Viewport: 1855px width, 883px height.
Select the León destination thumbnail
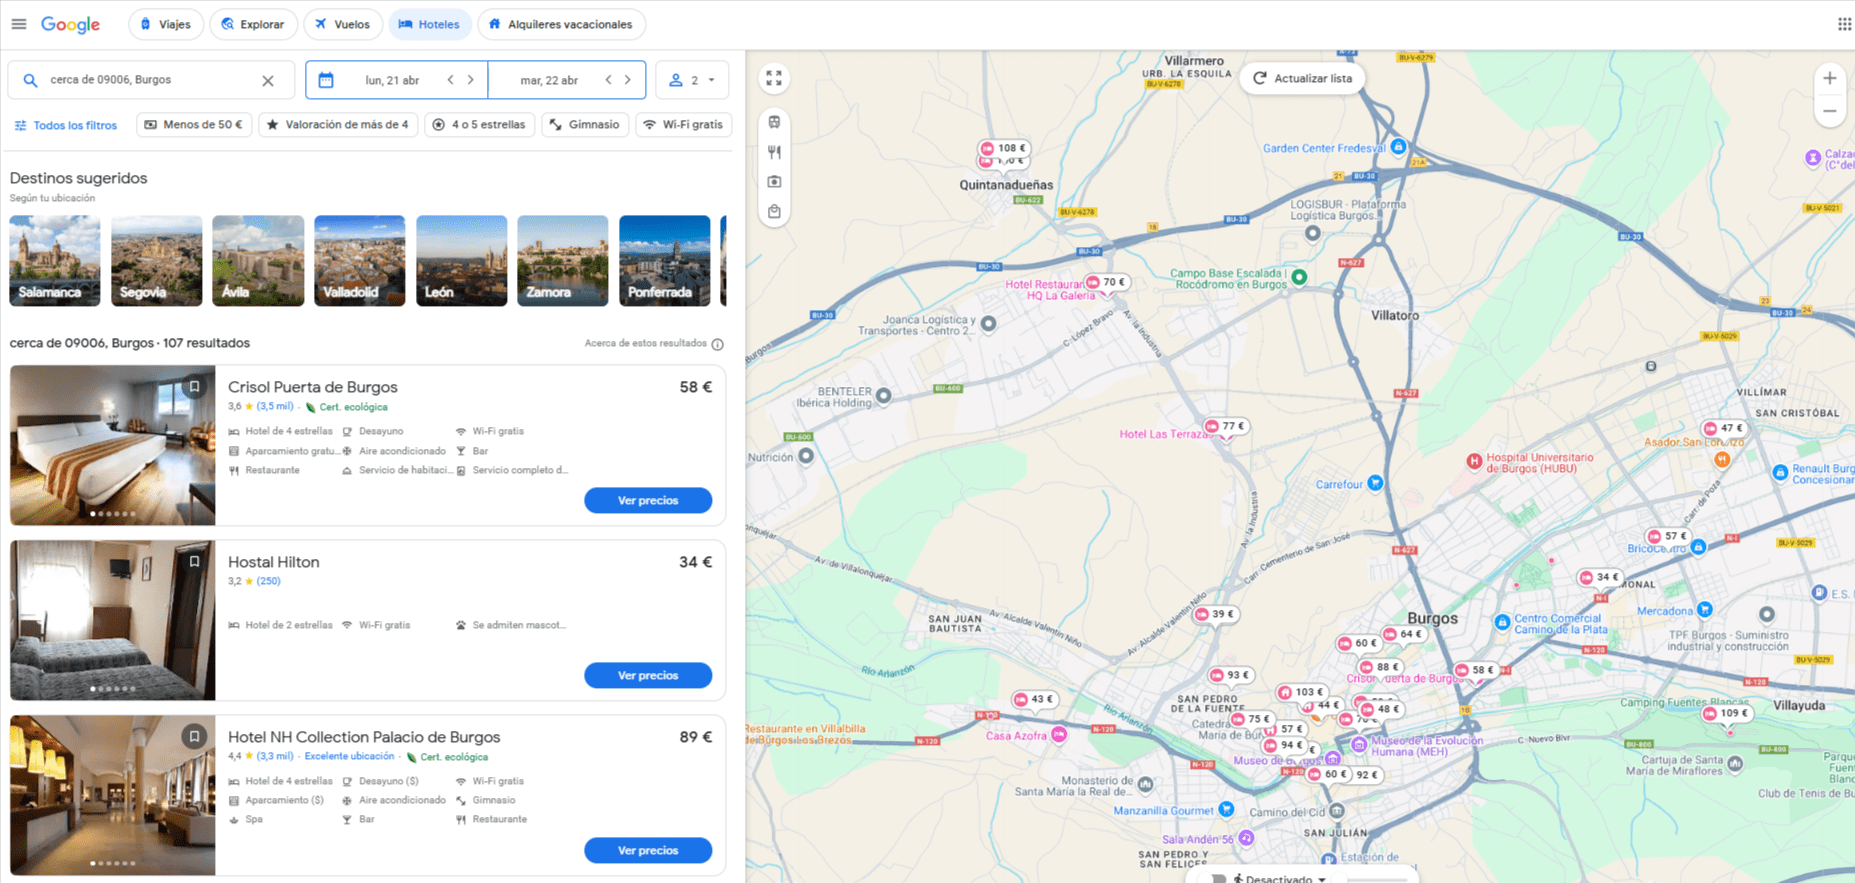pos(461,261)
